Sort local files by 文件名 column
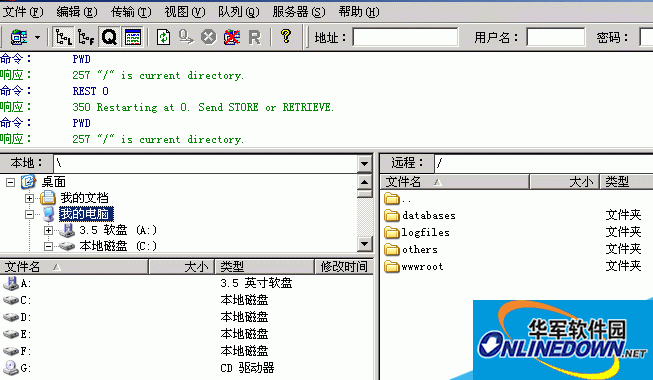Viewport: 653px width, 380px height. pos(74,267)
